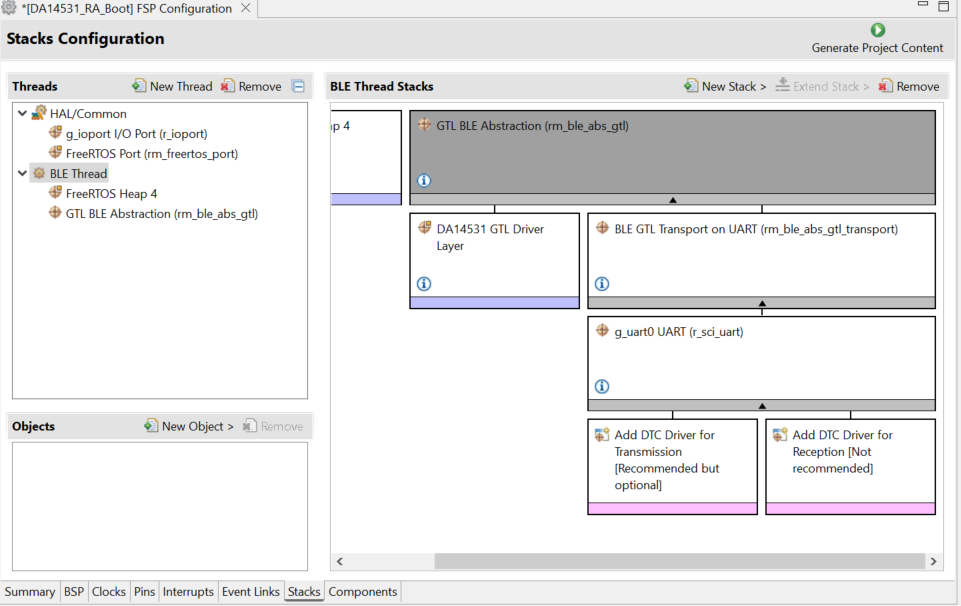Viewport: 961px width, 606px height.
Task: Switch to the Clocks tab
Action: pyautogui.click(x=108, y=591)
